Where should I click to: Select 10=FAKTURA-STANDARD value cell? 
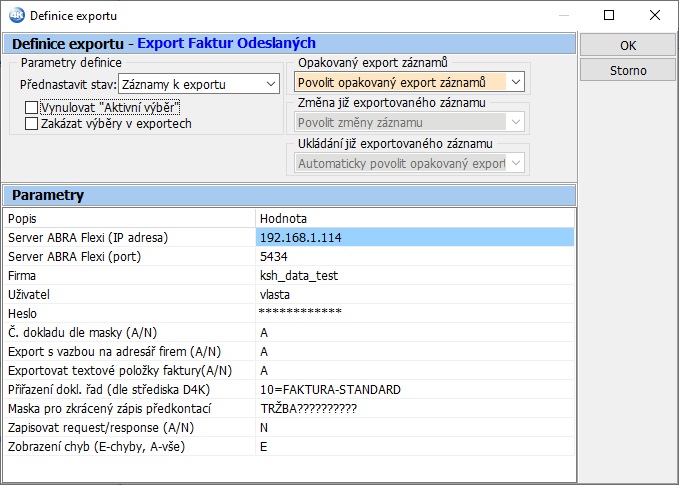415,389
